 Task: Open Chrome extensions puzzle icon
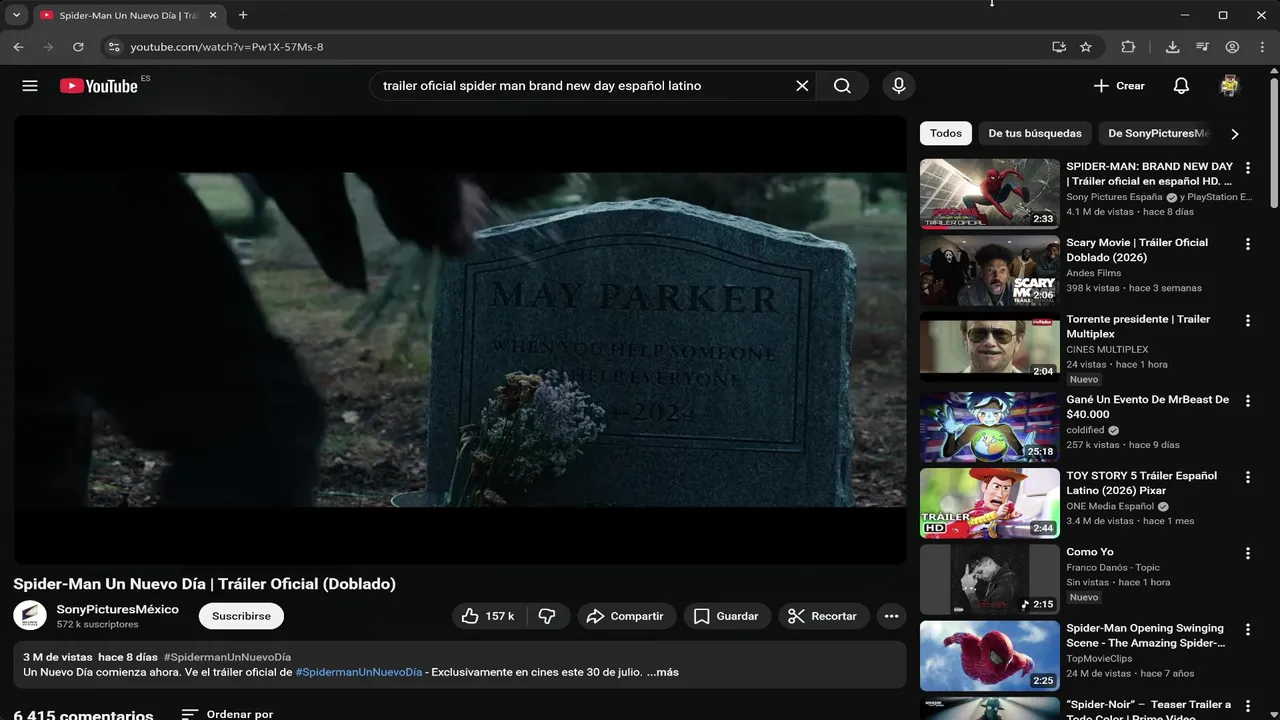pos(1128,47)
